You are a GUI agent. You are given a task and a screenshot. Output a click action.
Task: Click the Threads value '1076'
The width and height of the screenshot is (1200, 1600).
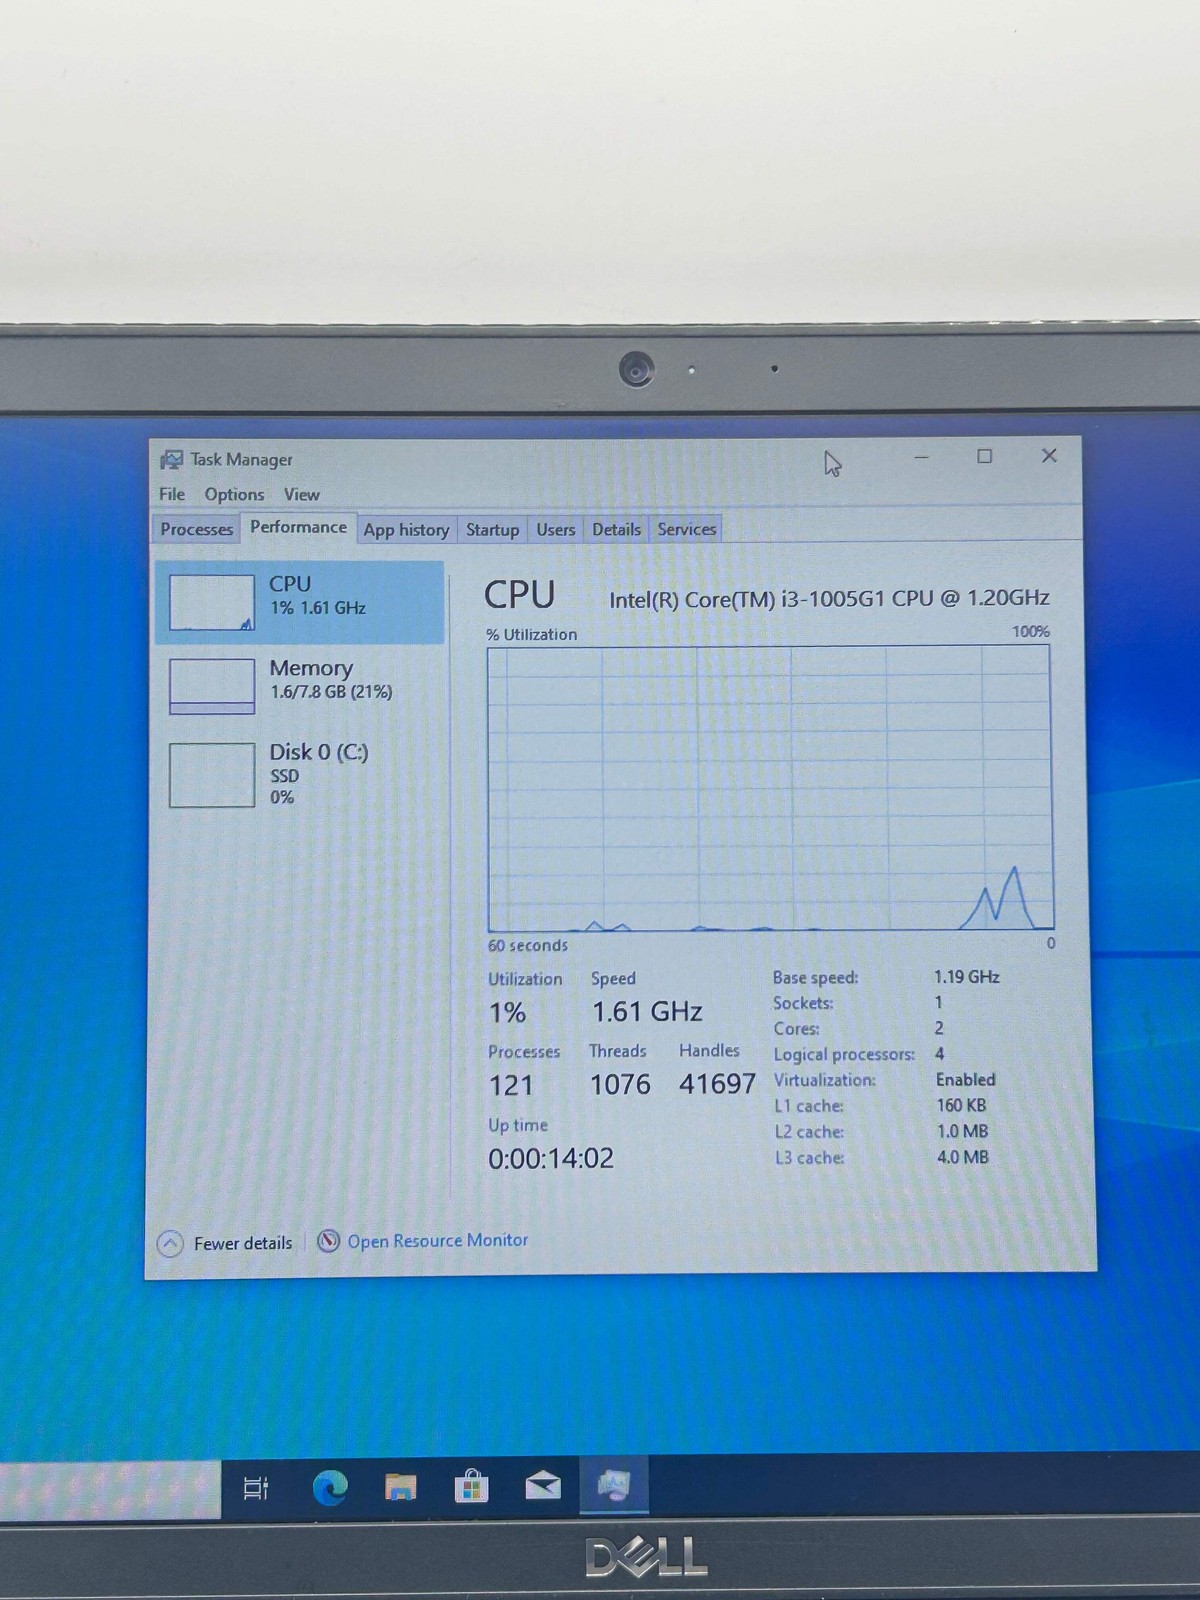620,1084
